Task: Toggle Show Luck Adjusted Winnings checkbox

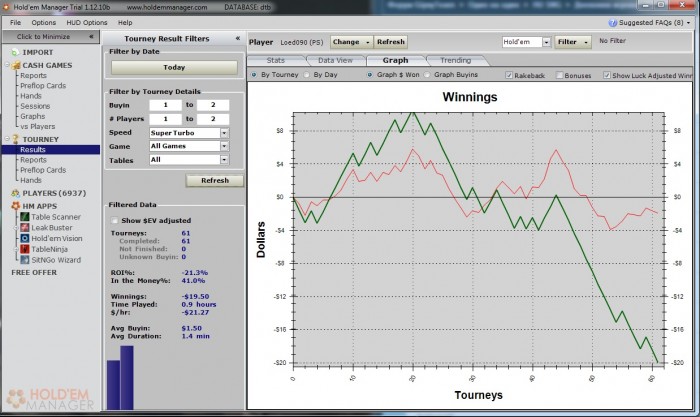Action: tap(607, 75)
